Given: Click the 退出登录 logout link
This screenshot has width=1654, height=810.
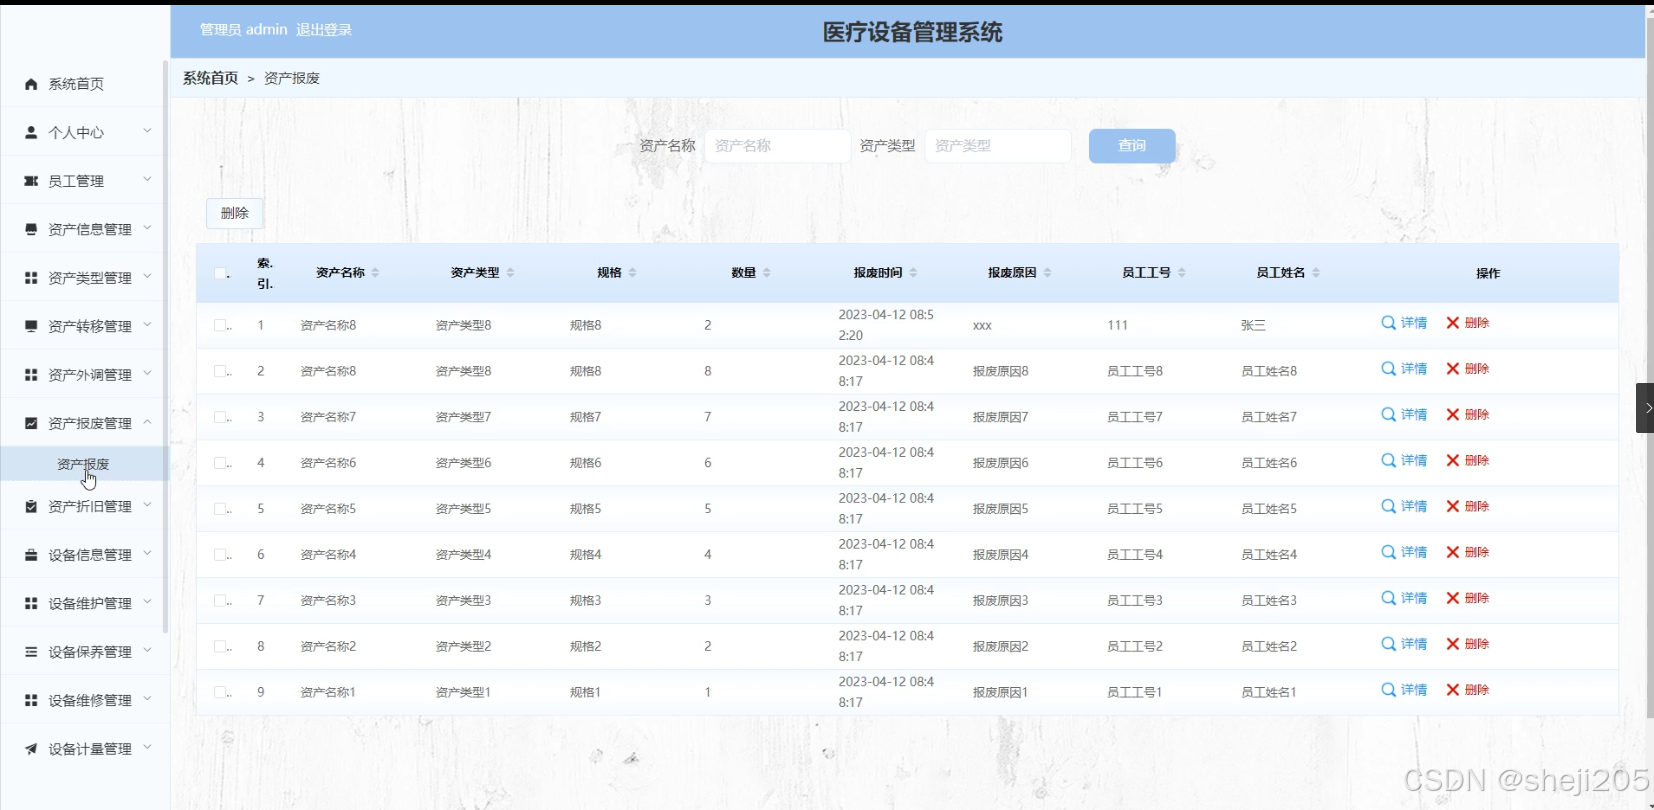Looking at the screenshot, I should tap(324, 30).
